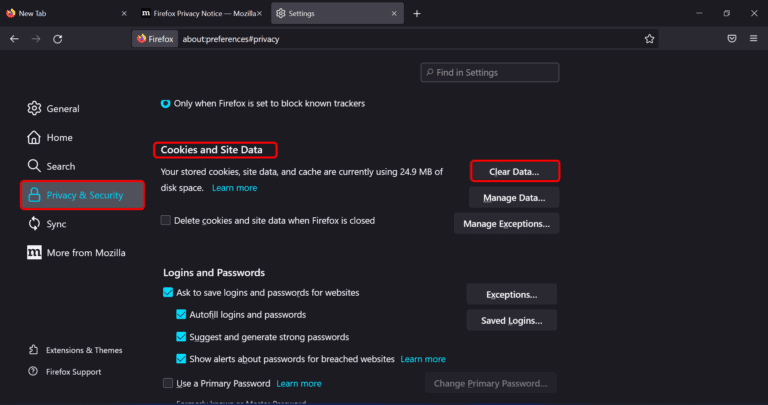
Task: Click Learn more link about cookies storage
Action: 234,188
